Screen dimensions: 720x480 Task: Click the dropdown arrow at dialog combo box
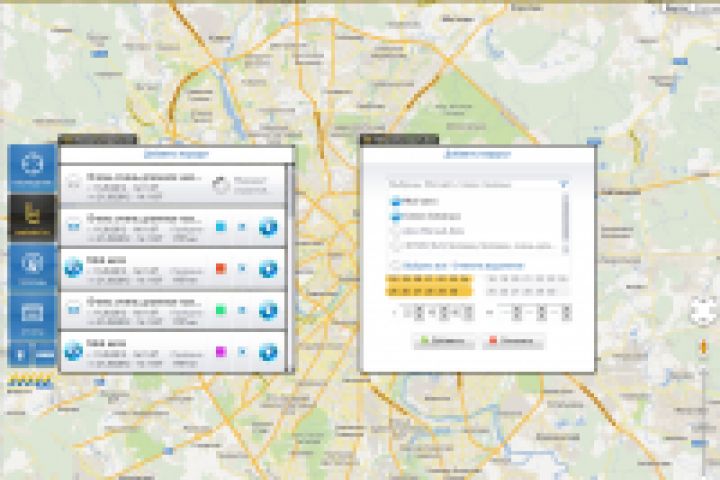[x=564, y=185]
